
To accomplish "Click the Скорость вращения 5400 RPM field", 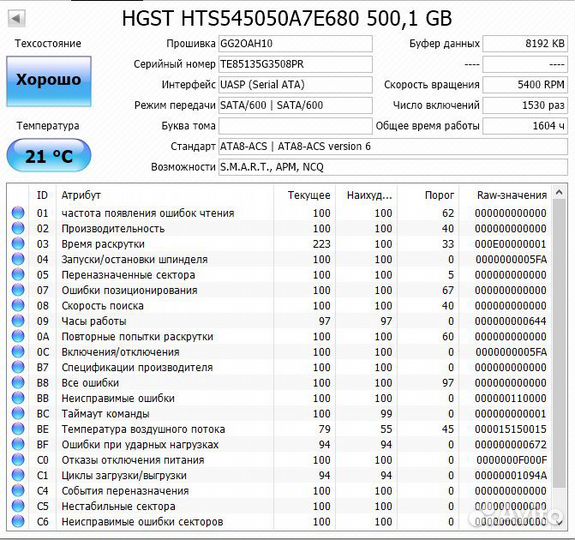I will [525, 85].
